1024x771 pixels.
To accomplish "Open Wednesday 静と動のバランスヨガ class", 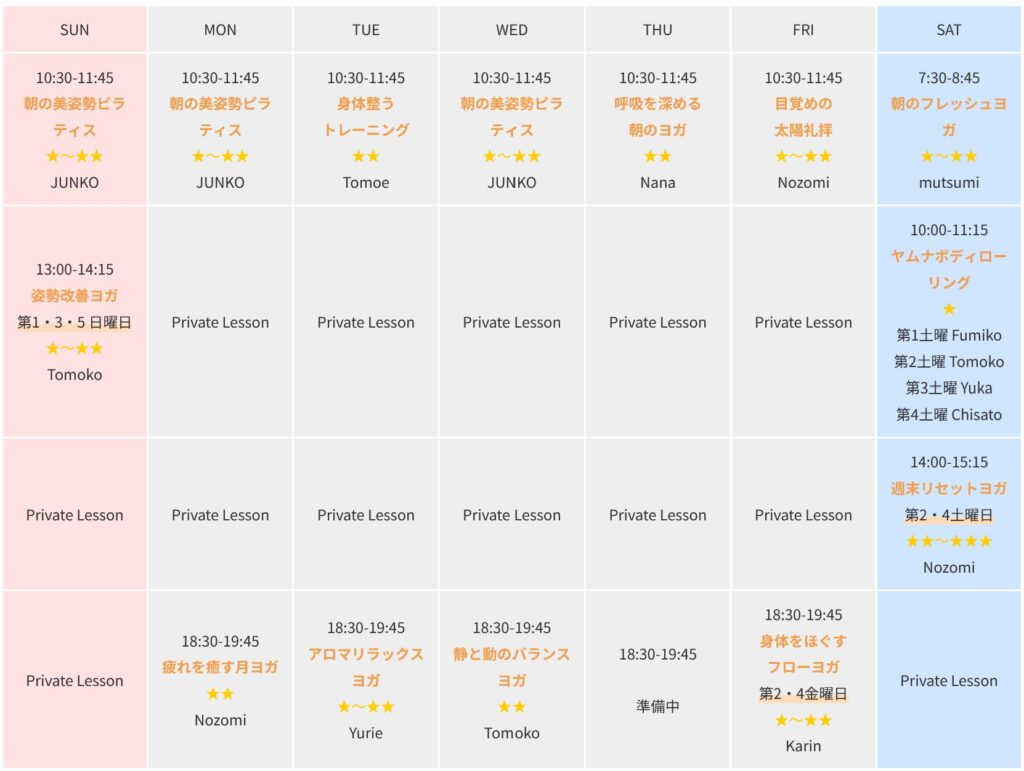I will tap(512, 667).
